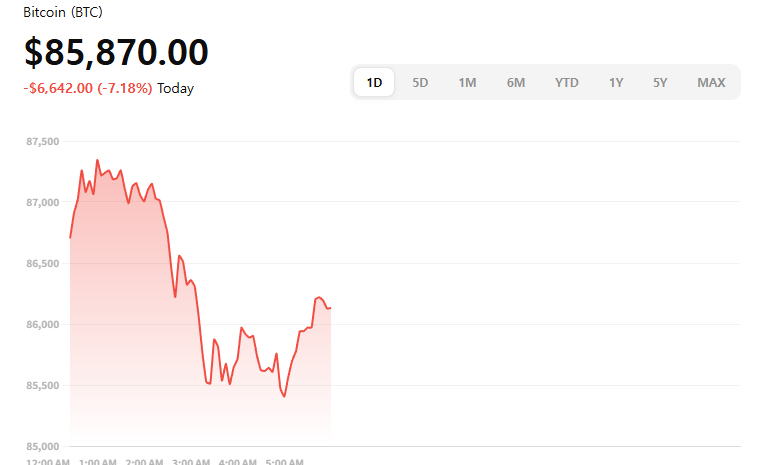Select the 1D time range tab
Viewport: 761px width, 465px height.
[374, 82]
